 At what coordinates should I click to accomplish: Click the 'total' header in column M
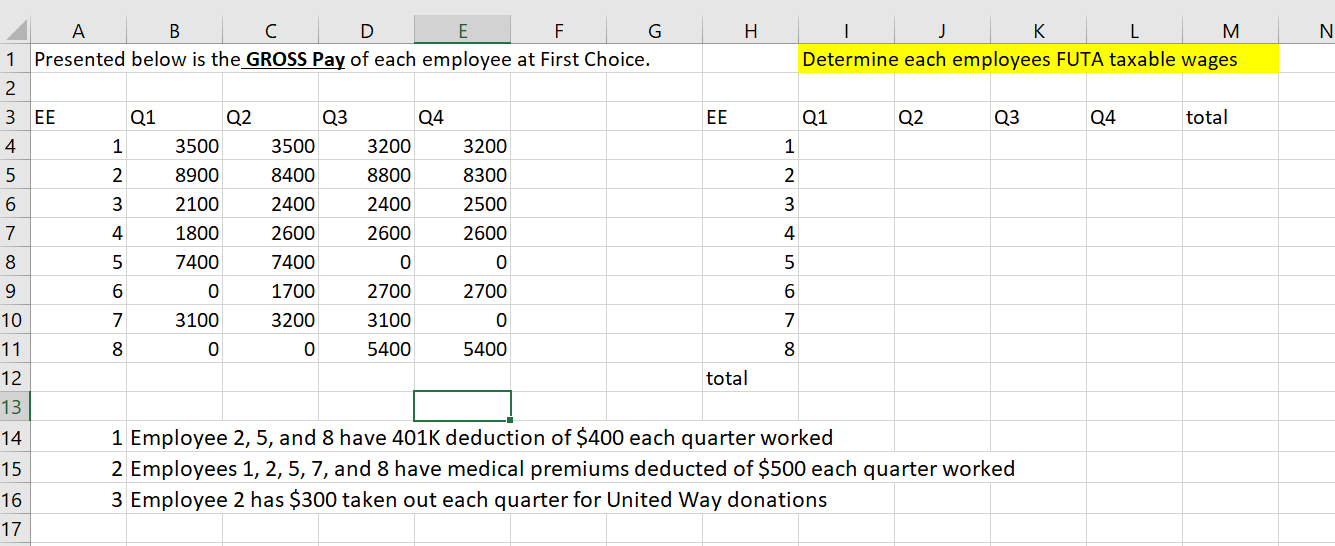[x=1230, y=117]
